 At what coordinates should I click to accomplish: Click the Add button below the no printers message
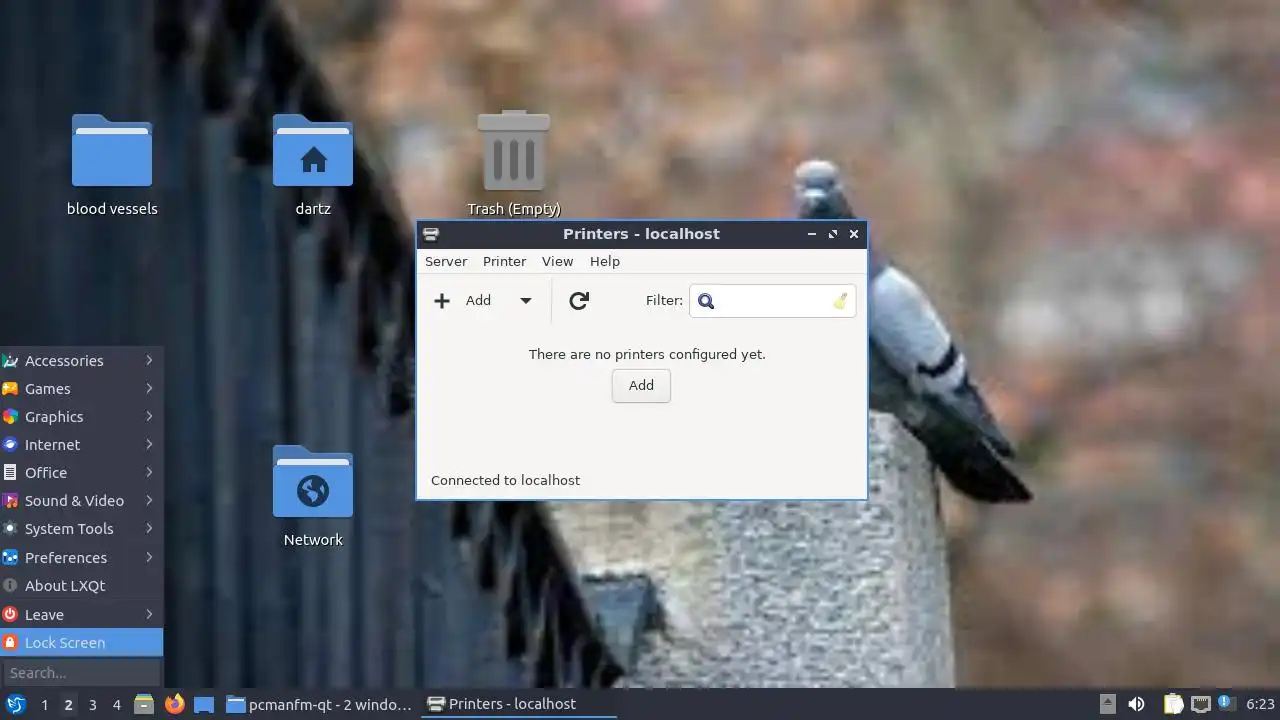[x=641, y=385]
